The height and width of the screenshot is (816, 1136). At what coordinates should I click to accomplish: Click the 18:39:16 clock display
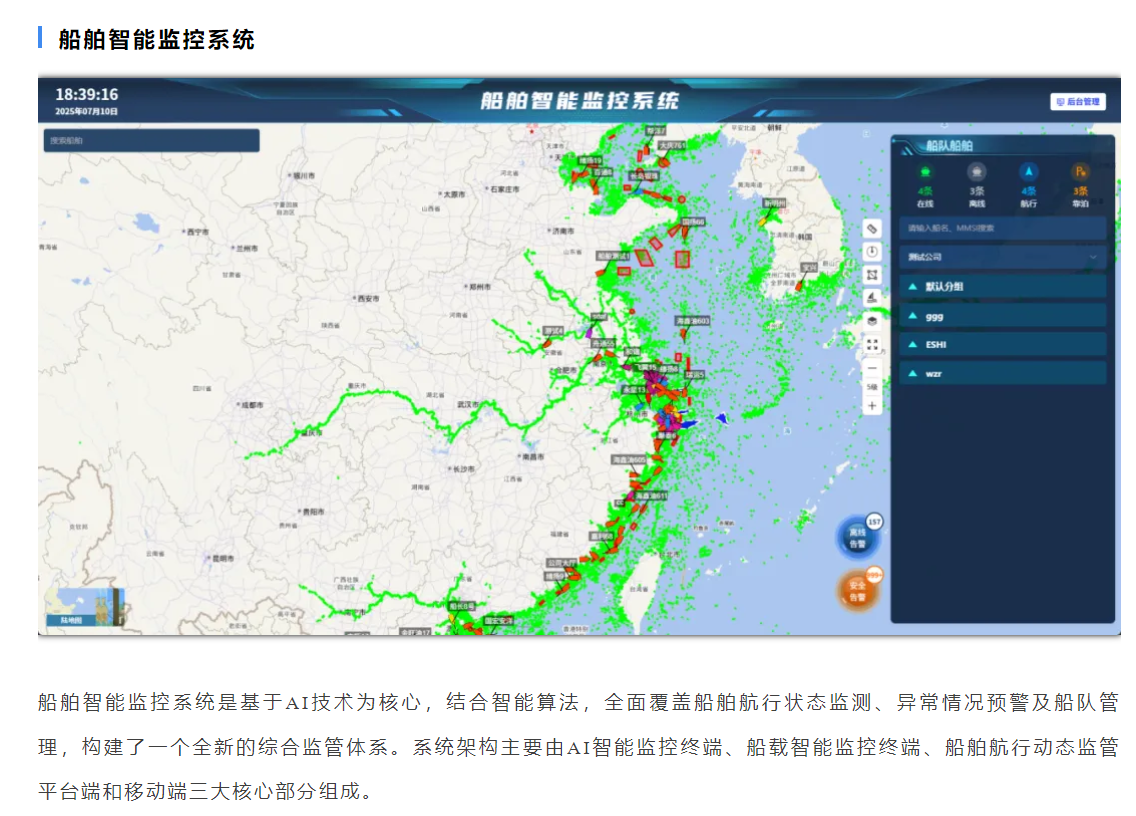pyautogui.click(x=87, y=95)
